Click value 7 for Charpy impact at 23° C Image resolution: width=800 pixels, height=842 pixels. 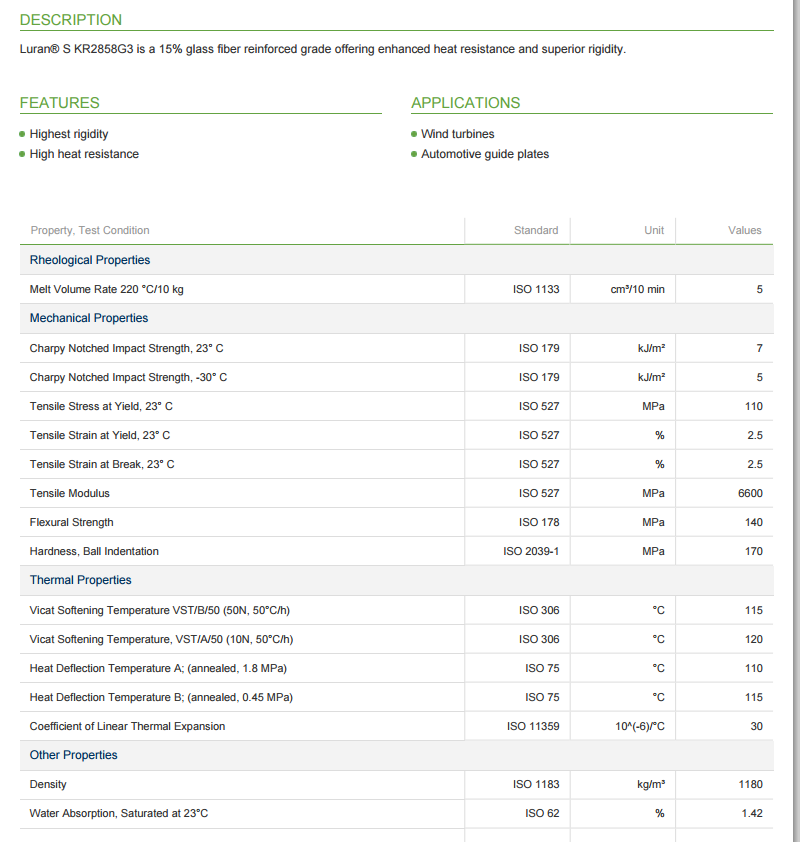(x=759, y=349)
